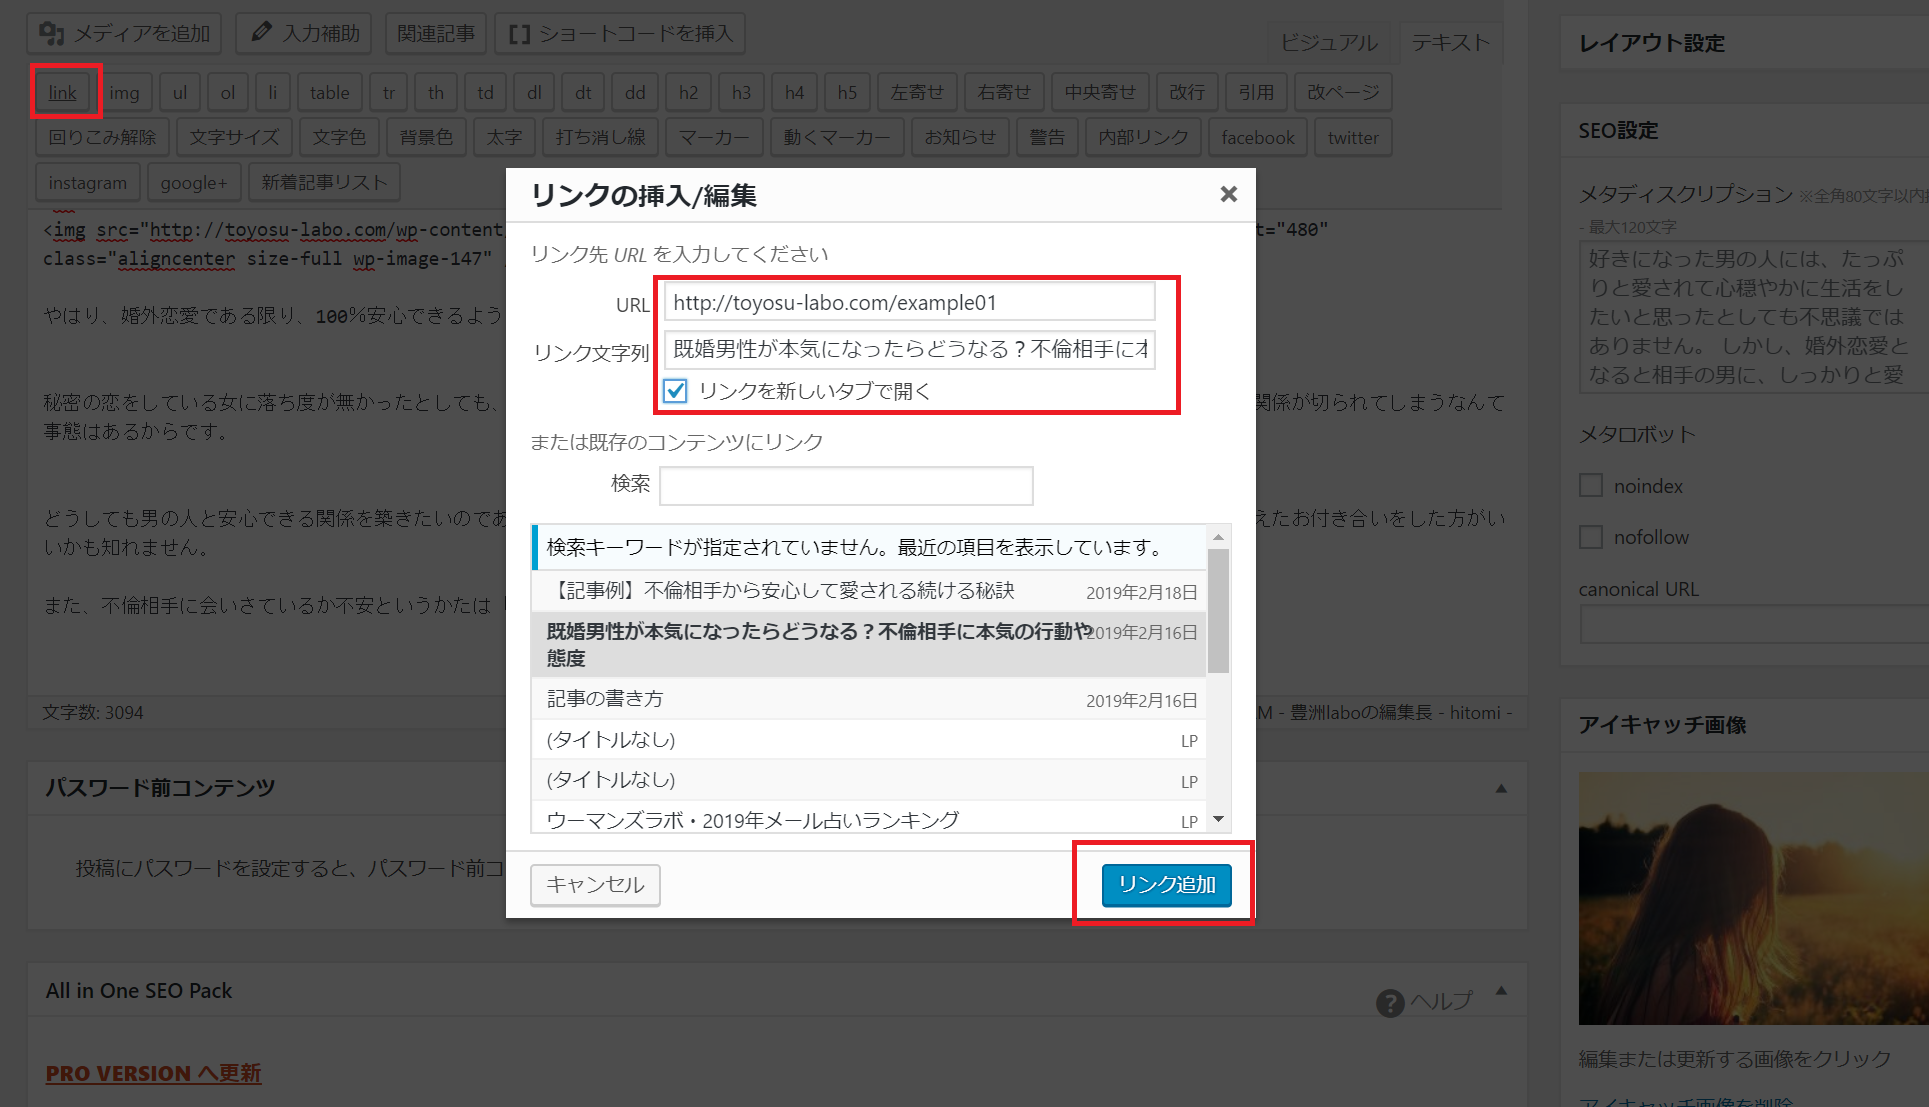Toggle the noindex checkbox
This screenshot has height=1107, width=1929.
click(1591, 486)
